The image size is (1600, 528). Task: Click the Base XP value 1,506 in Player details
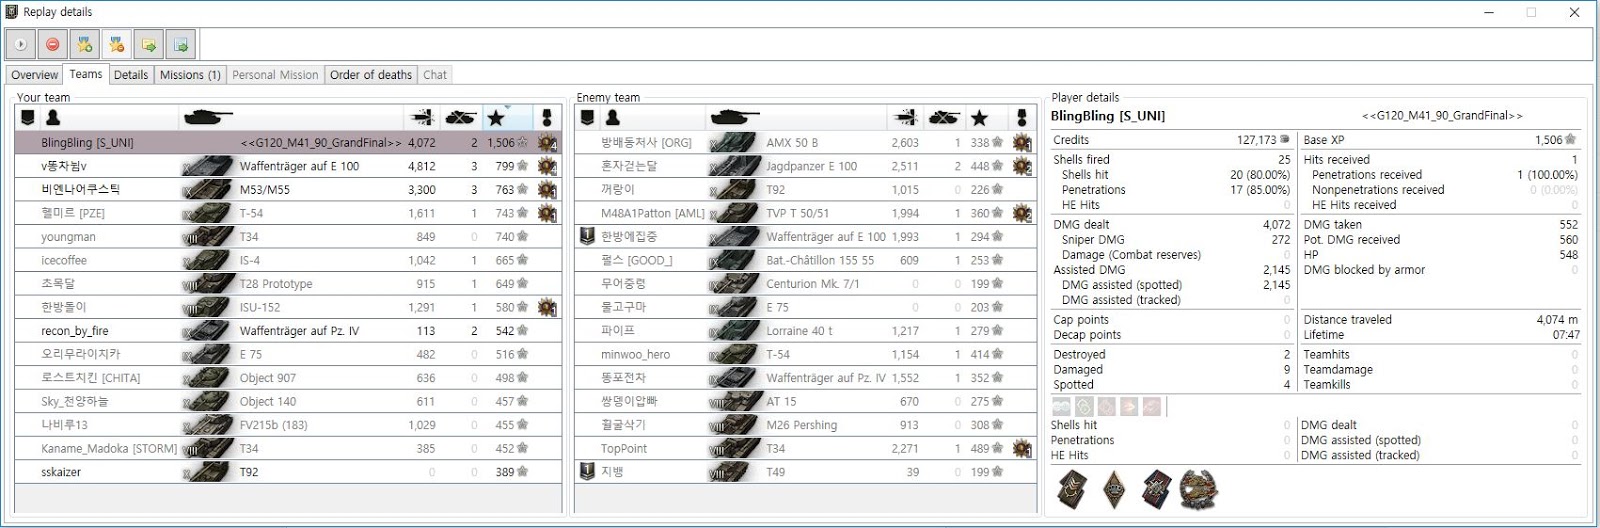pos(1548,140)
